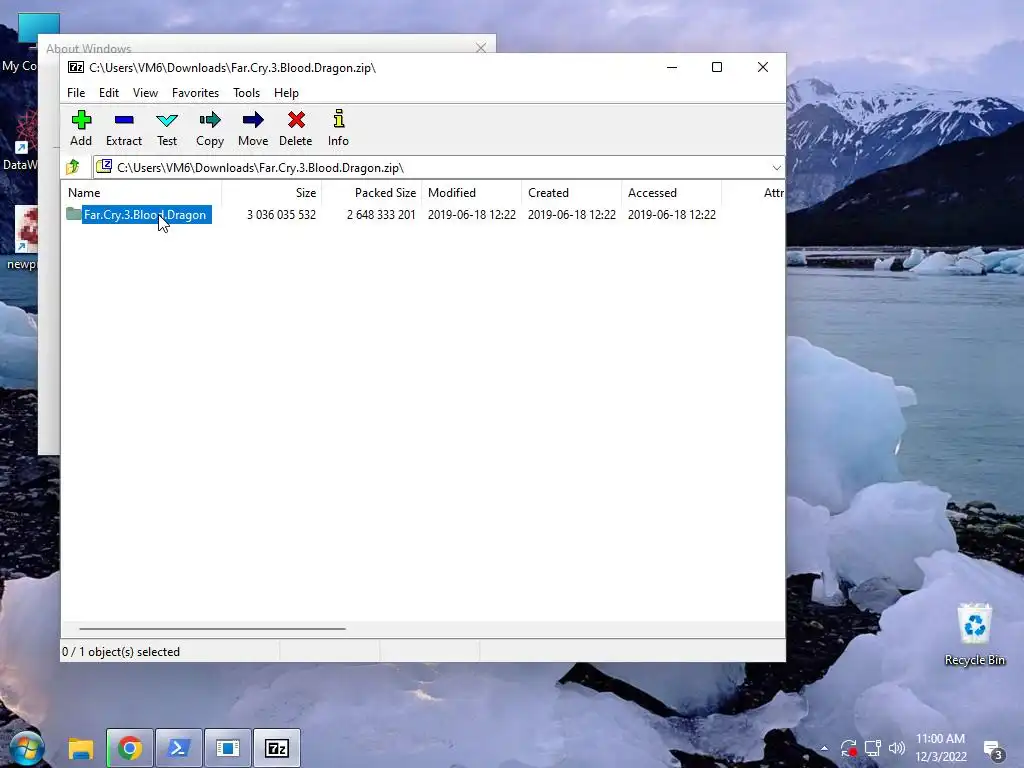Screen dimensions: 1024x768
Task: Click the Extract toolbar icon
Action: pos(123,120)
